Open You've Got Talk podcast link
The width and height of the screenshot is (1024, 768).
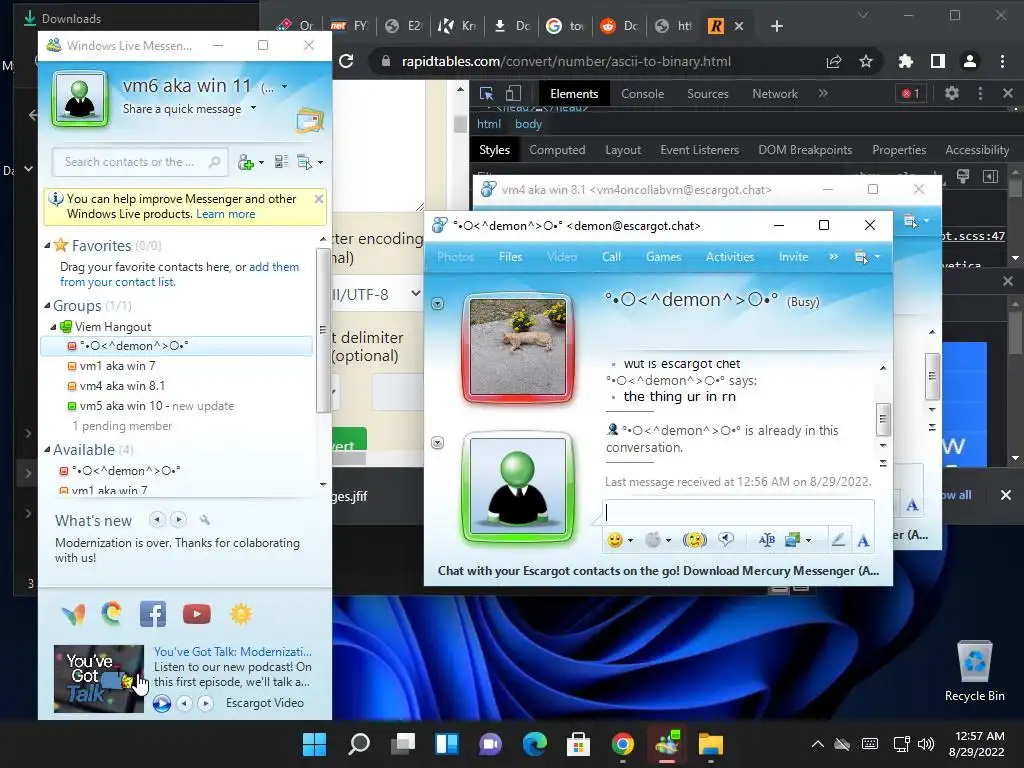coord(232,652)
